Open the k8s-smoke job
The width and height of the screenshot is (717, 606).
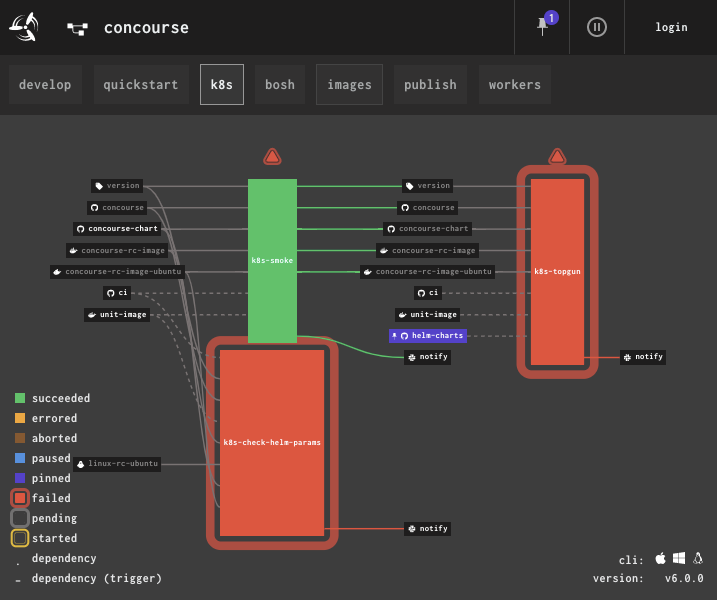click(272, 260)
